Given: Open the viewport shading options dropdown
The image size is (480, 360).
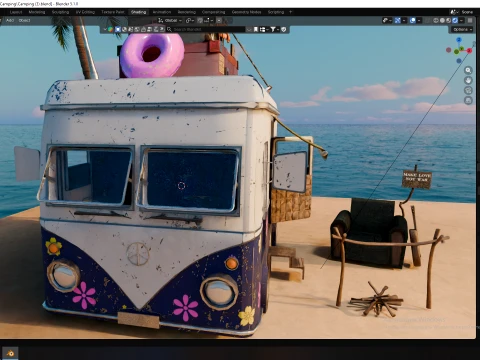Looking at the screenshot, I should (461, 20).
